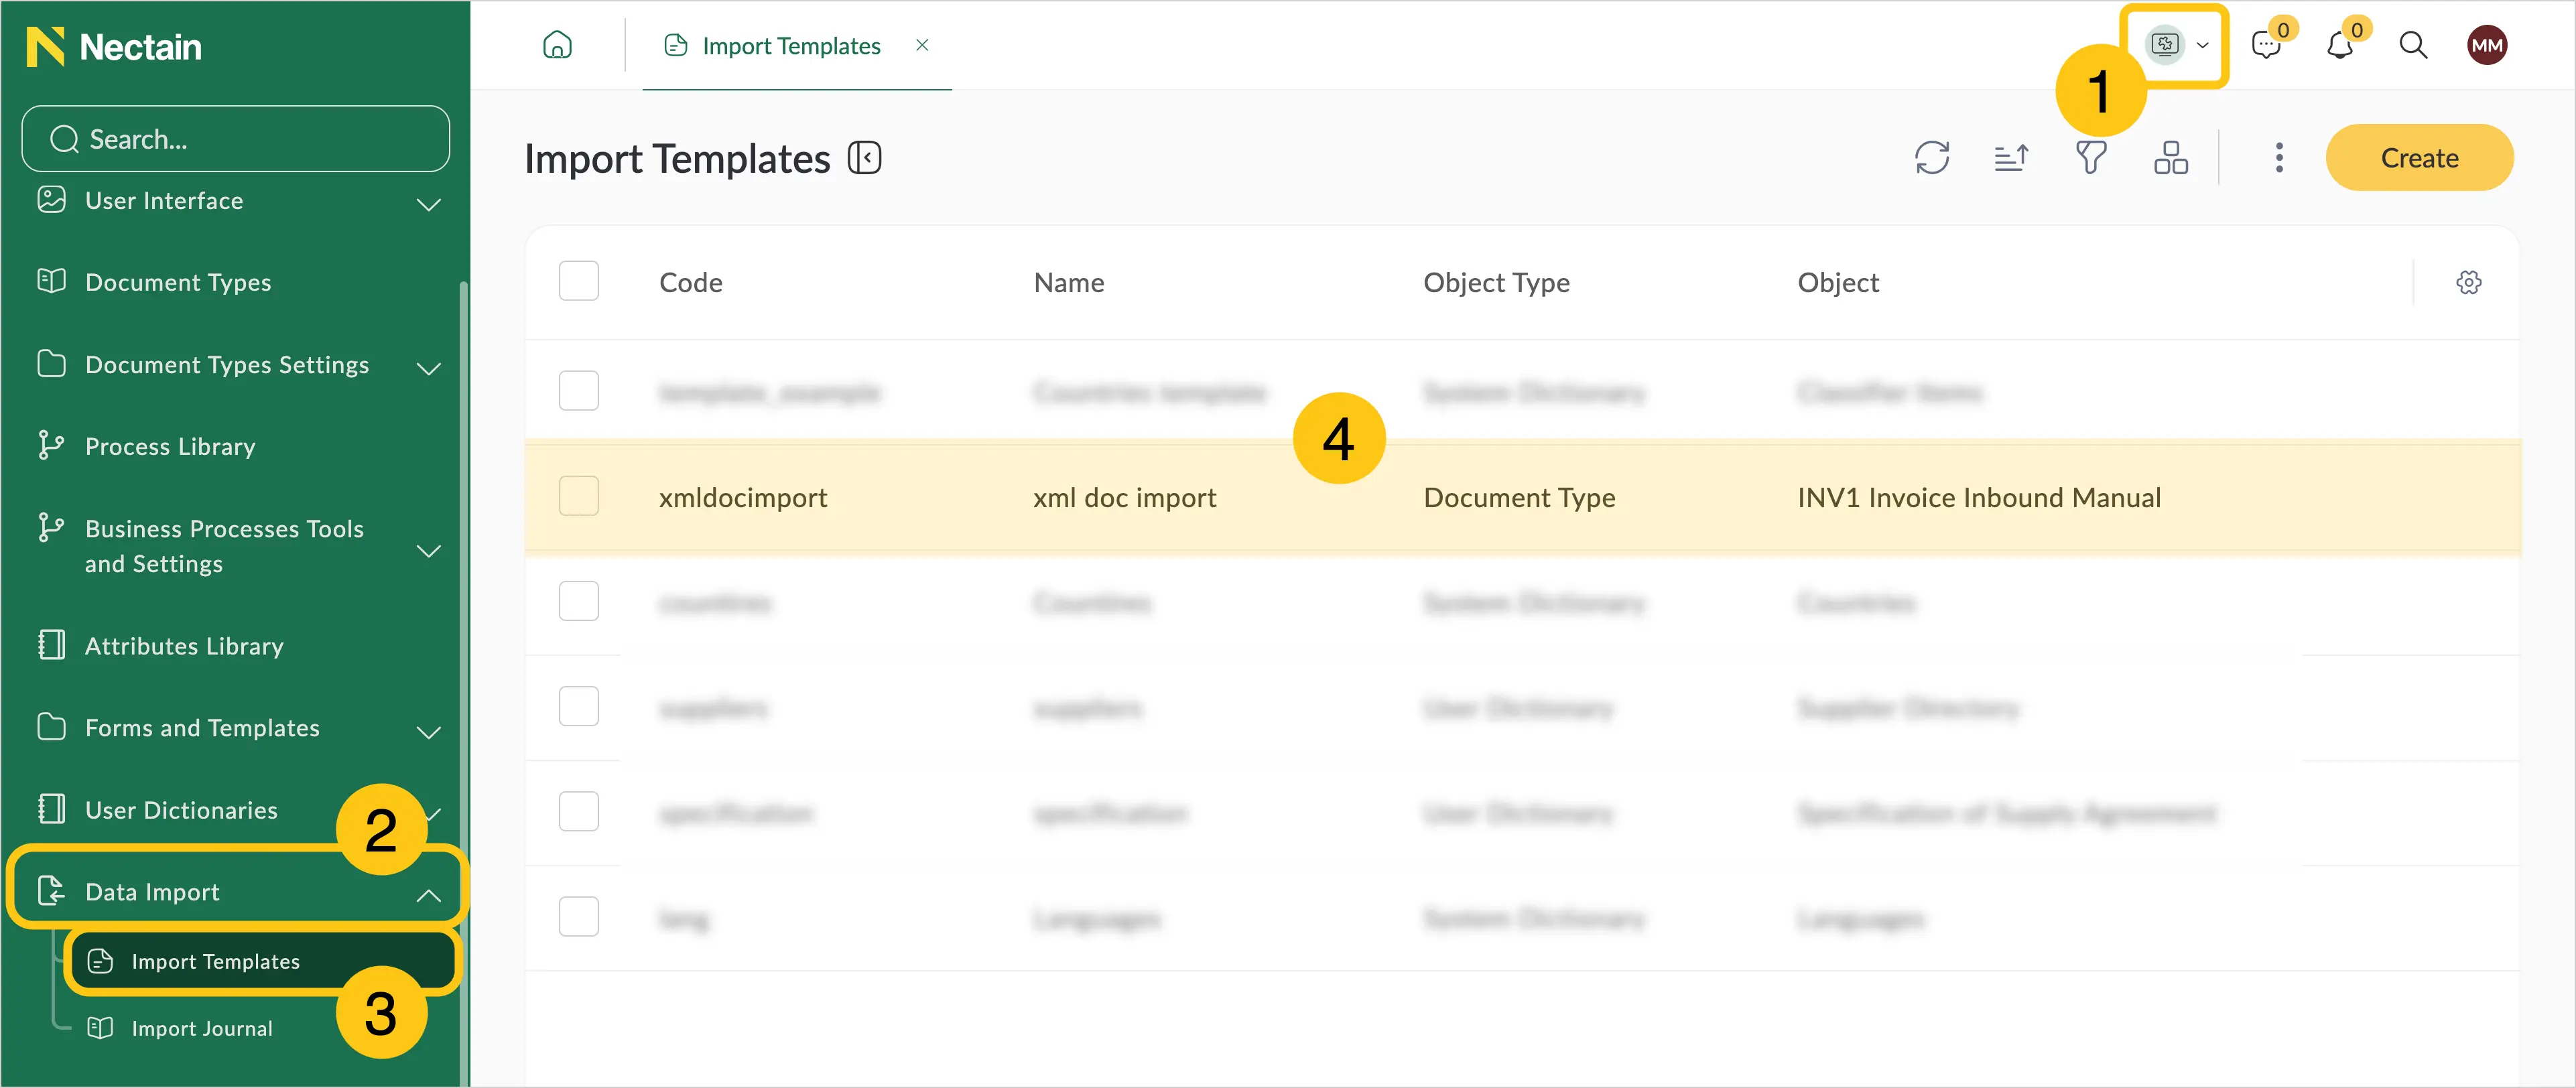Check the first blurred row's checkbox above xmldocimport
The width and height of the screenshot is (2576, 1088).
pyautogui.click(x=579, y=391)
